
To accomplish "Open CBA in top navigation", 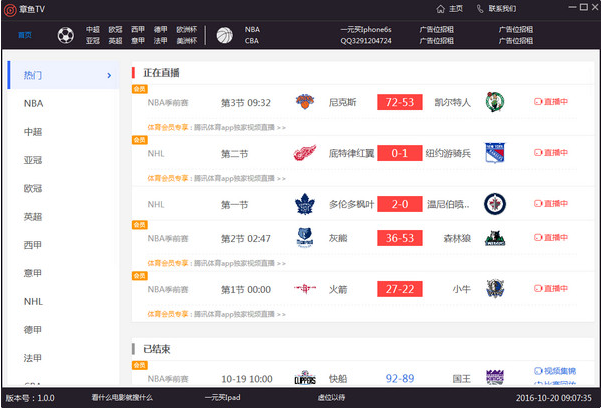I will [x=252, y=41].
